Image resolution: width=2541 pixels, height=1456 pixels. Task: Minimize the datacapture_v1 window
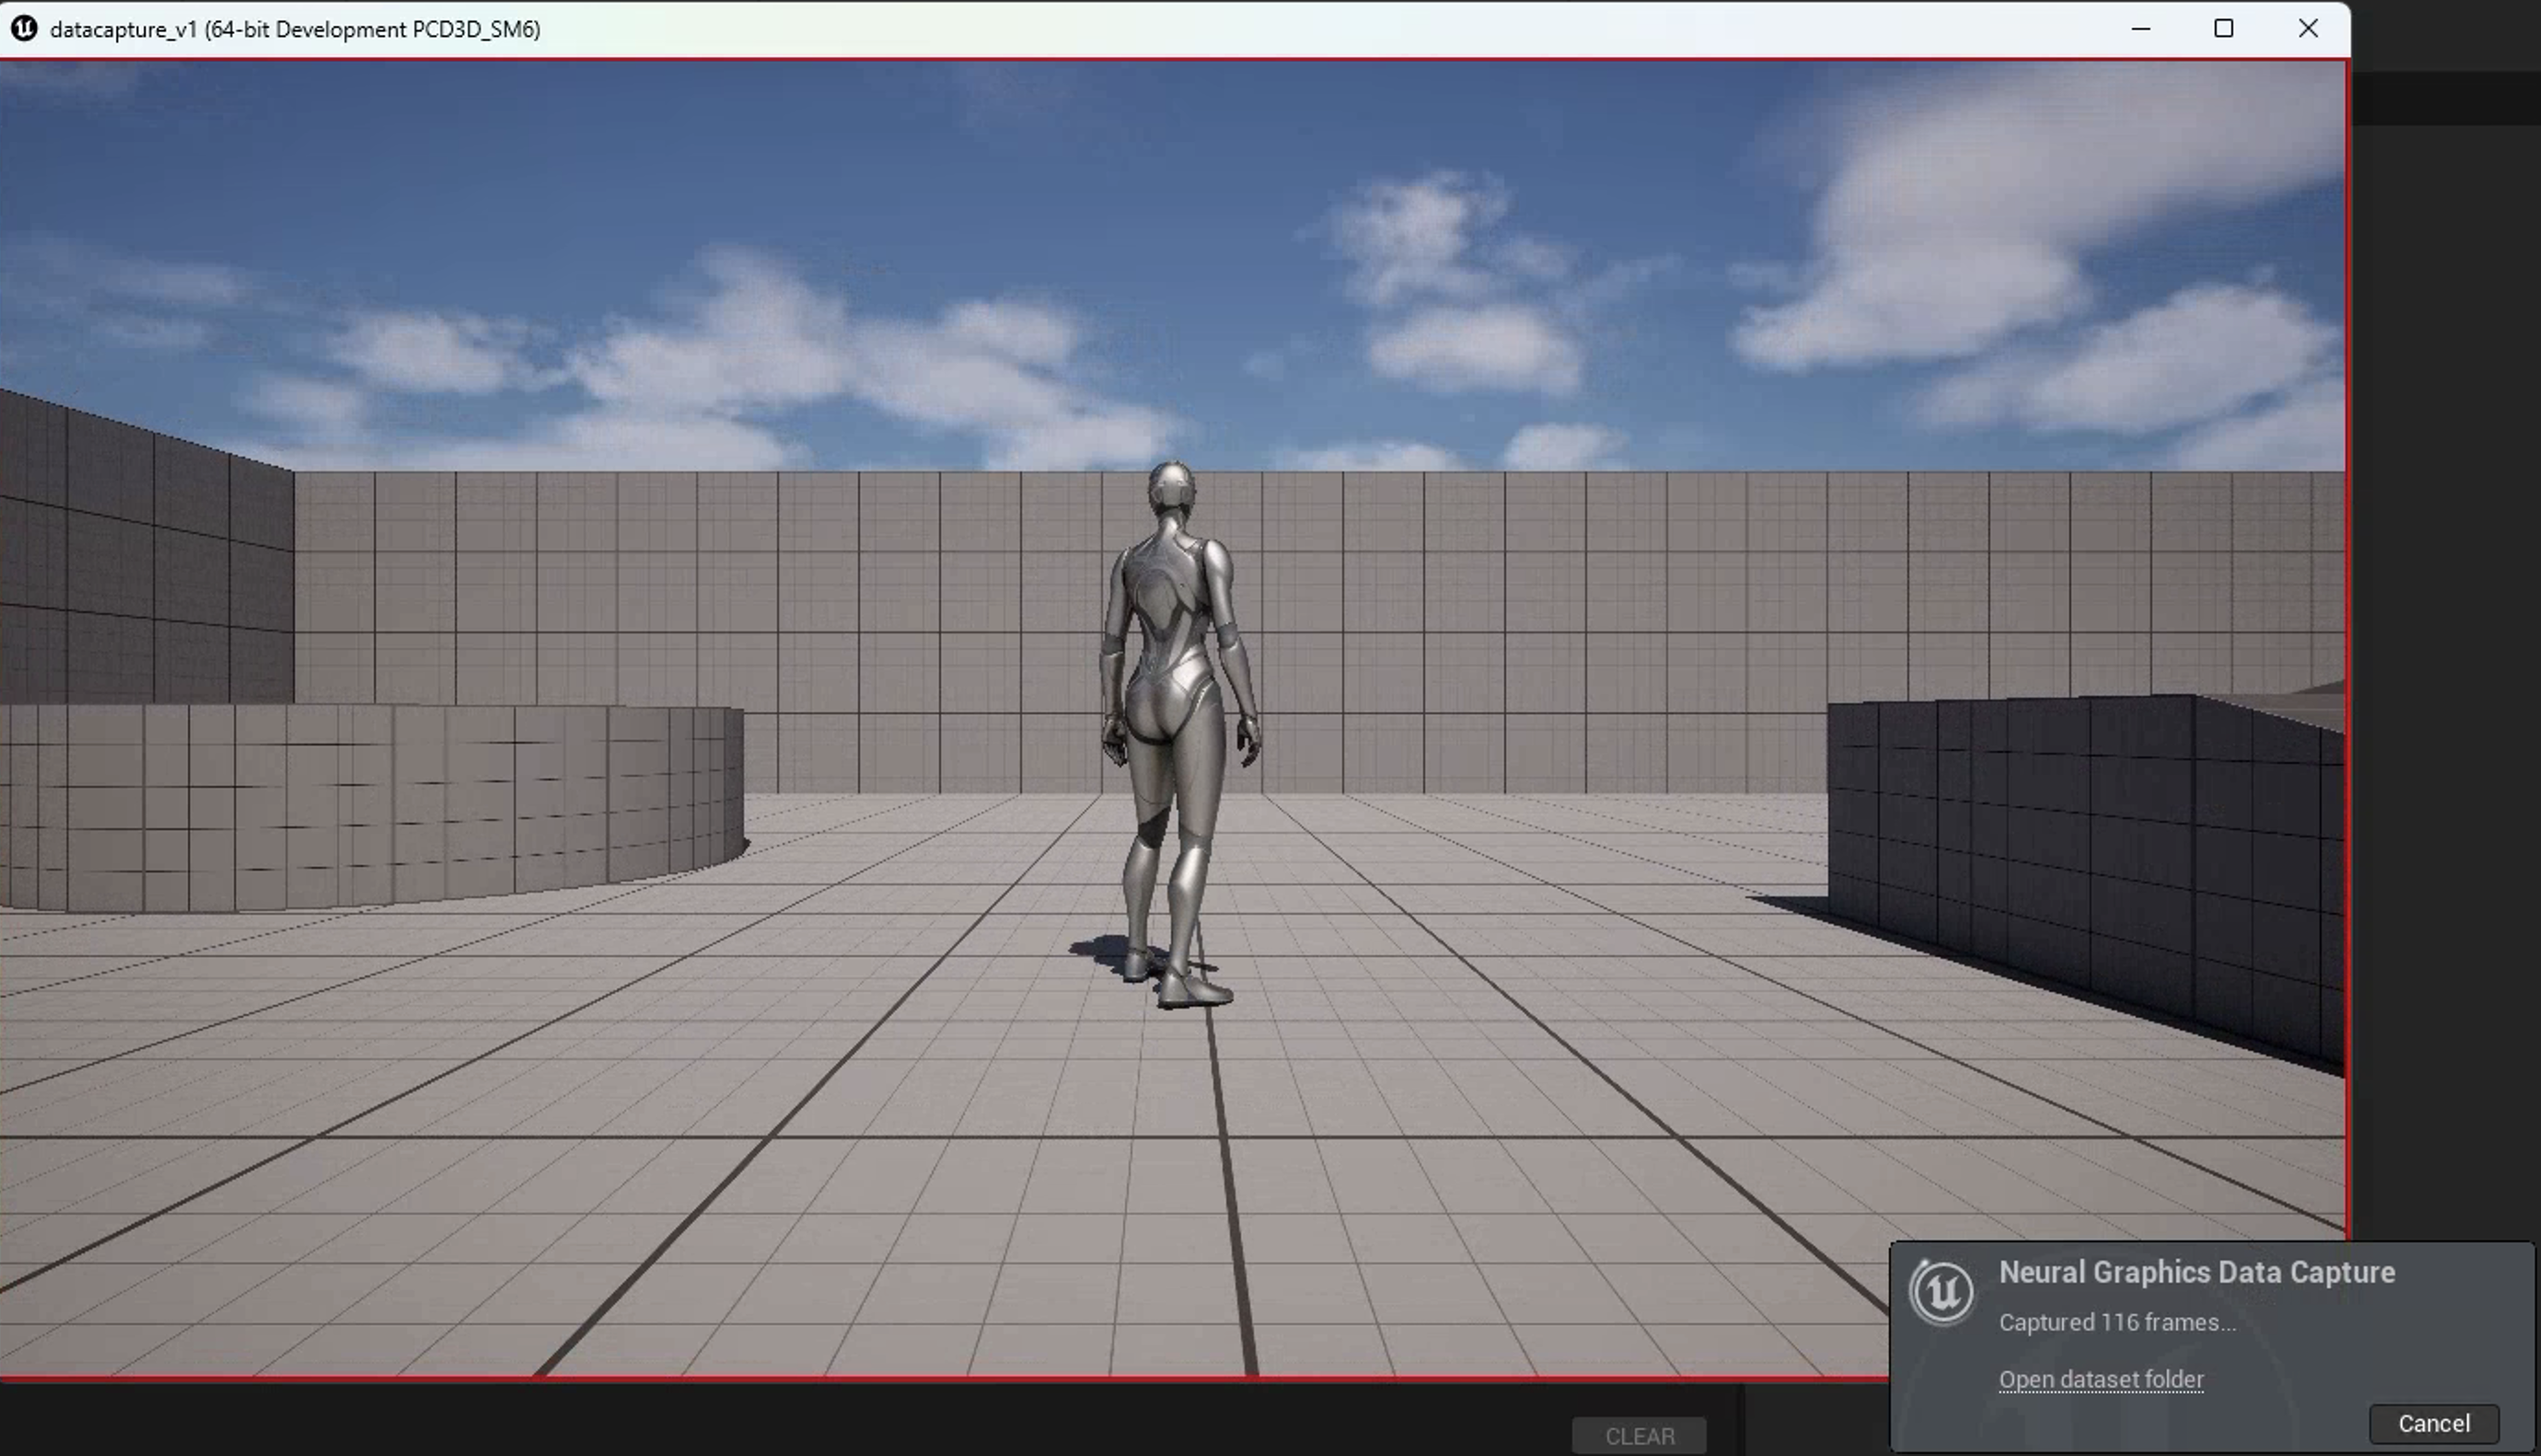pos(2140,28)
